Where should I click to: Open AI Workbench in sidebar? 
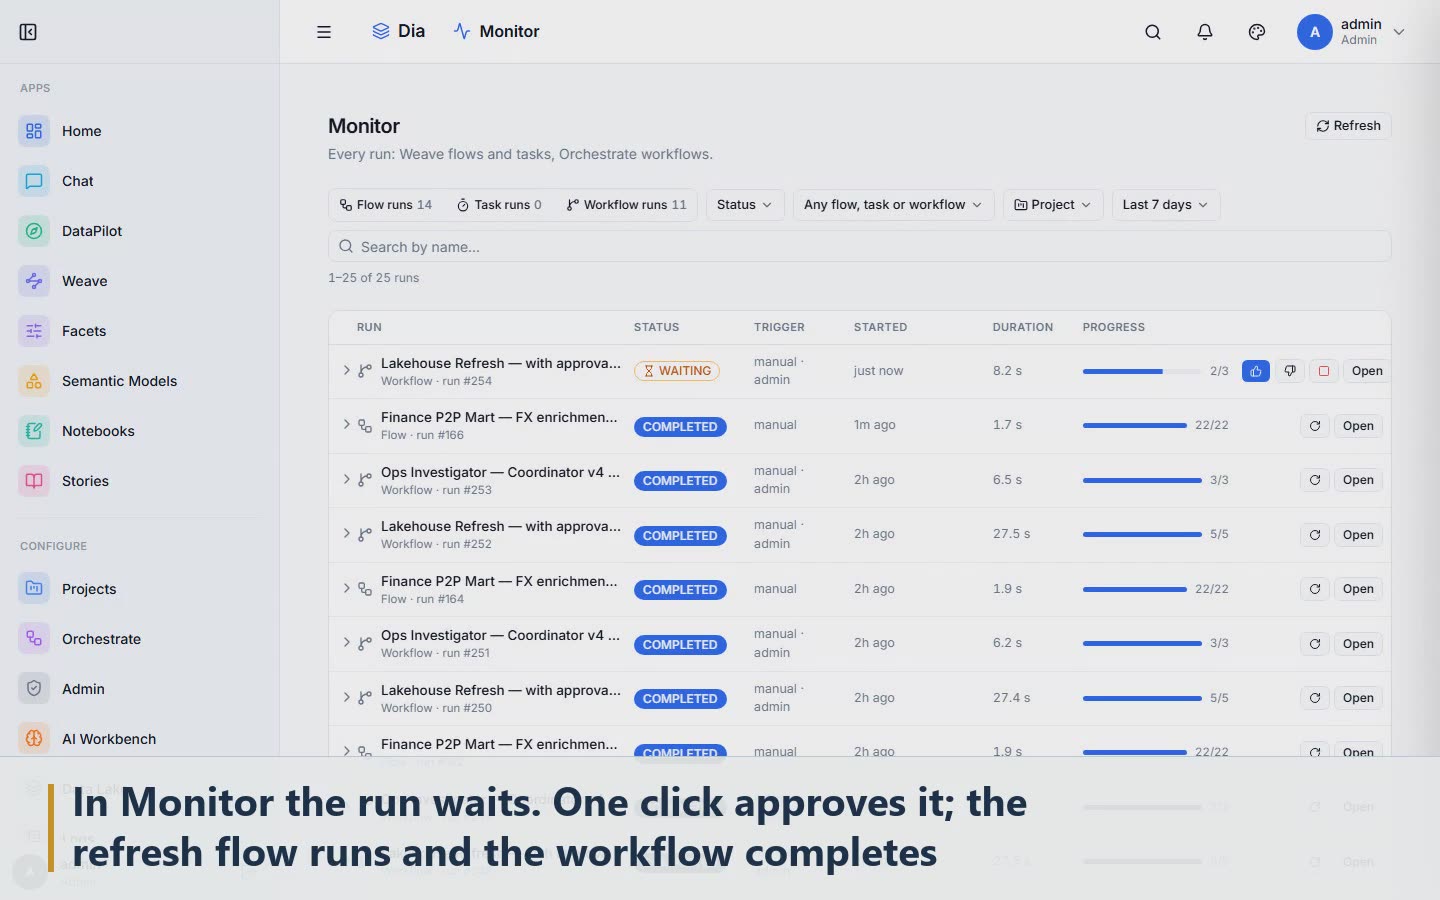(139, 739)
